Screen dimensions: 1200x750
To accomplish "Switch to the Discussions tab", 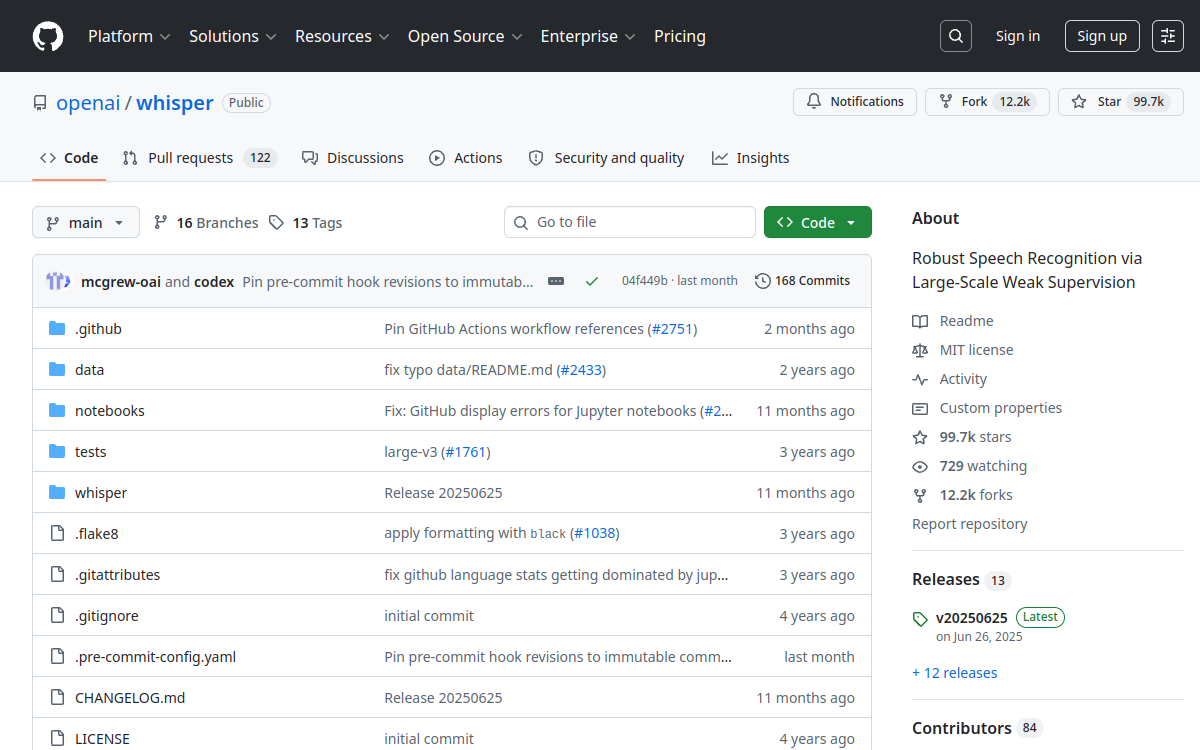I will coord(353,158).
